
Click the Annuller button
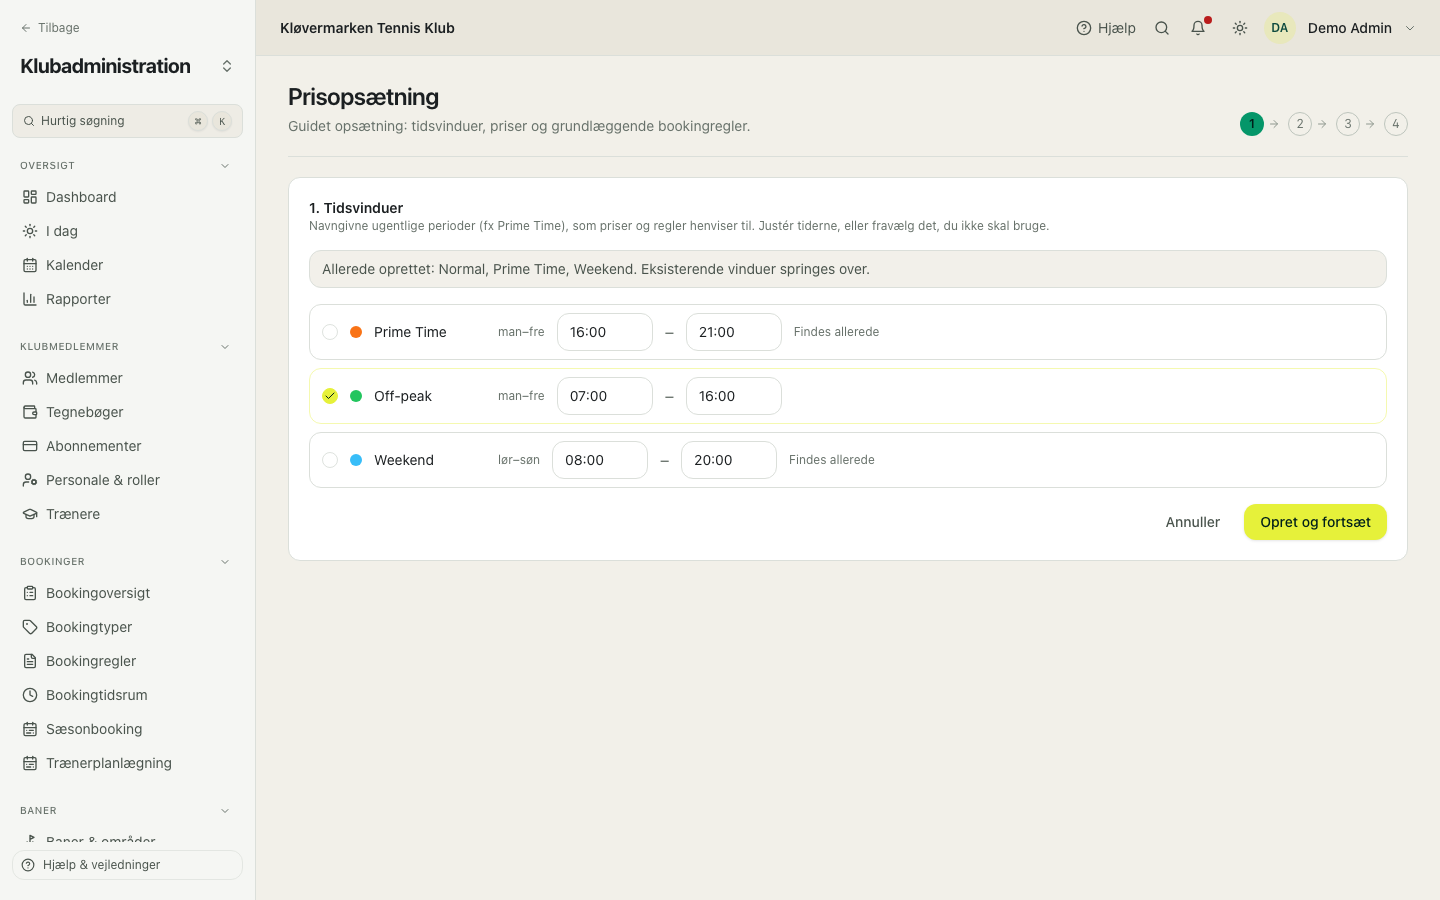click(1193, 522)
